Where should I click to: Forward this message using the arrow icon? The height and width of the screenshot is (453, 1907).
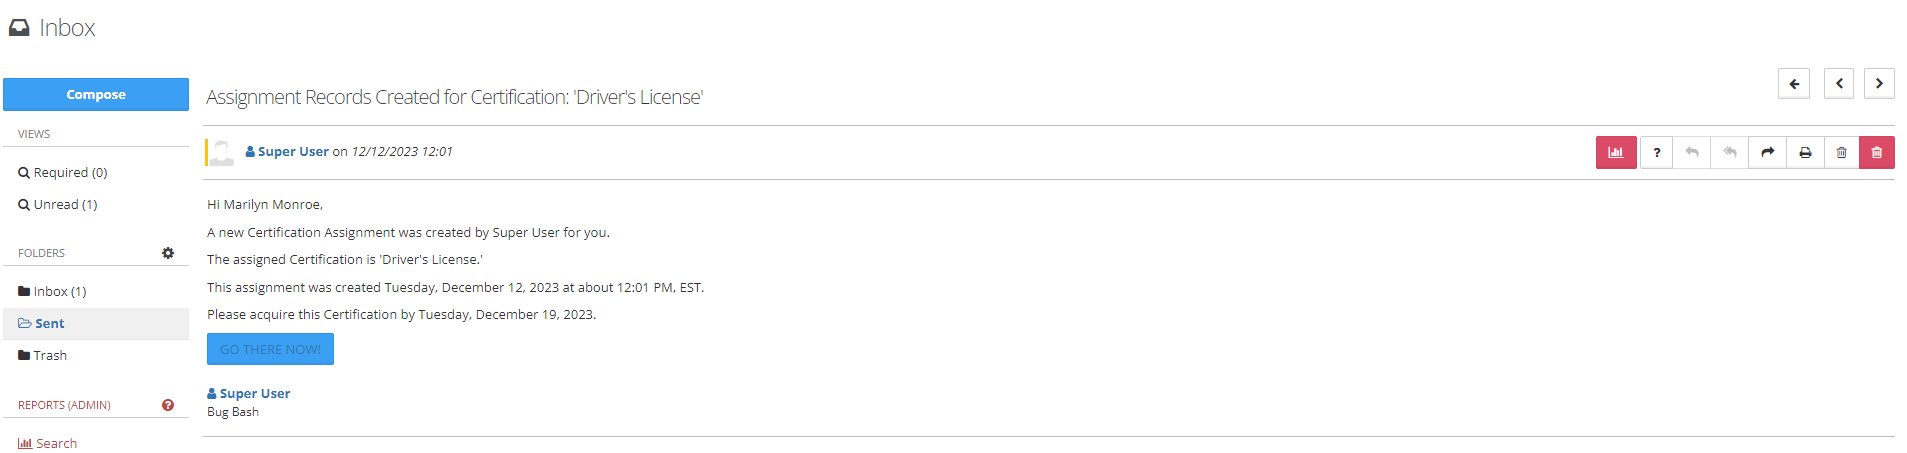coord(1767,152)
